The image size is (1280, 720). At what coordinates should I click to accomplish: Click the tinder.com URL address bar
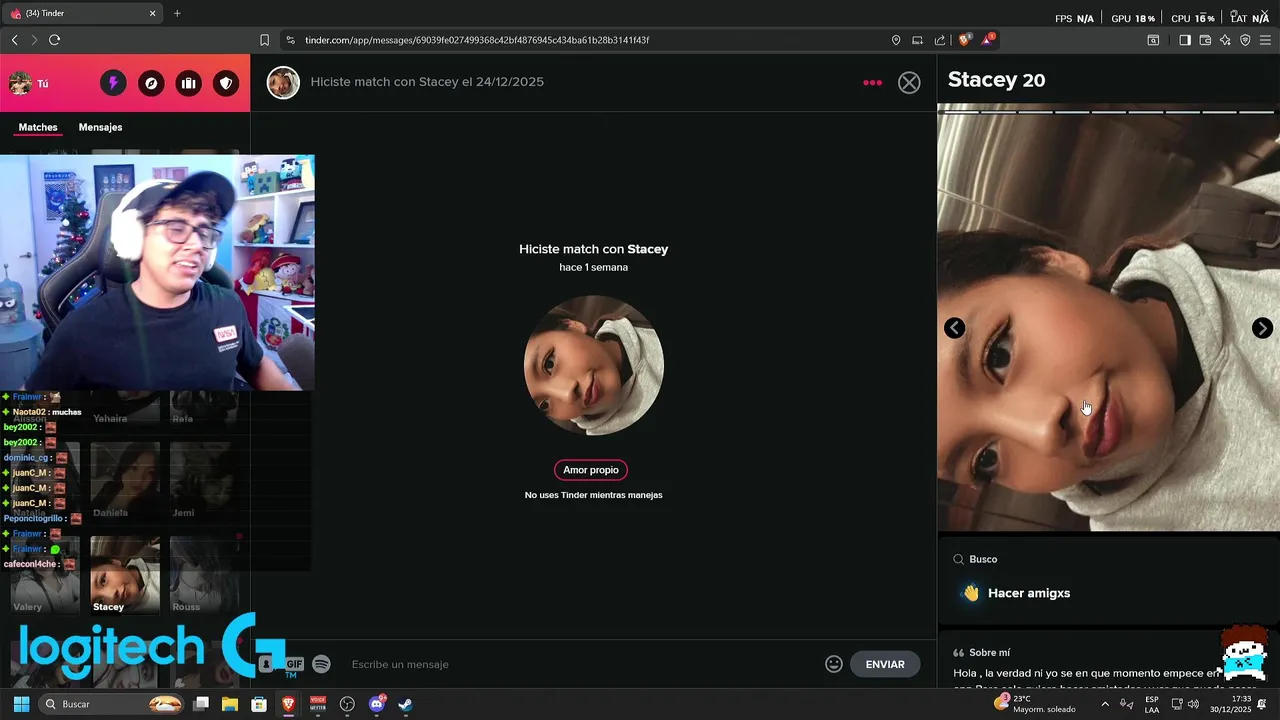coord(477,40)
